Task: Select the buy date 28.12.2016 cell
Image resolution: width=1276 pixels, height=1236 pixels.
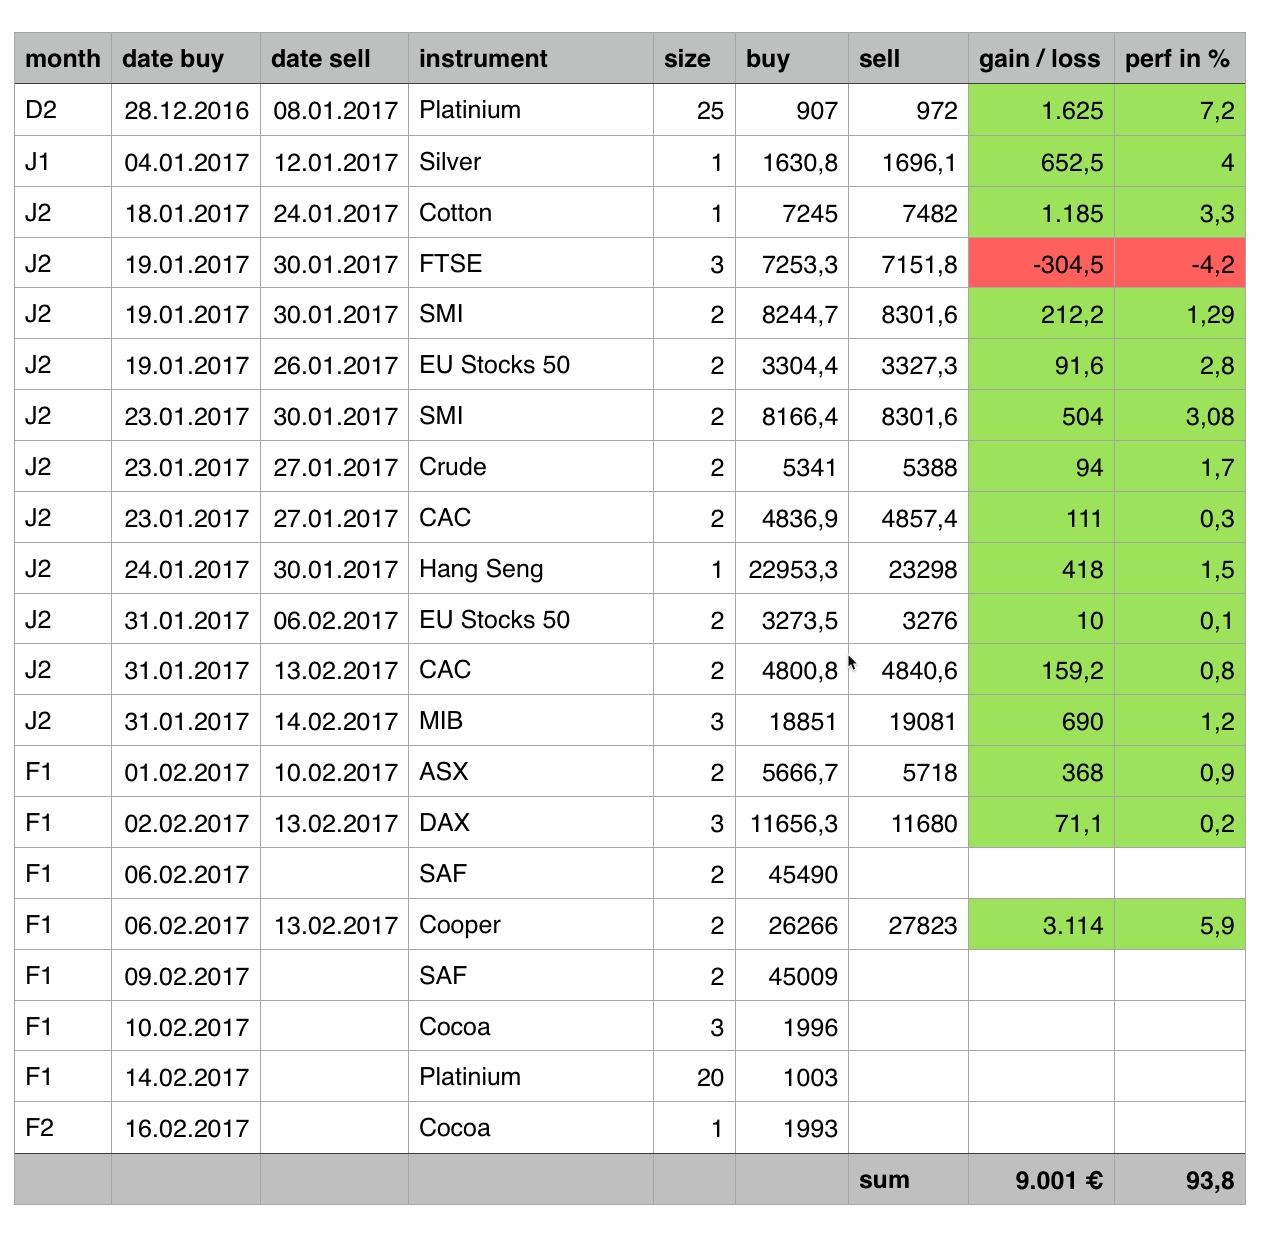Action: [x=186, y=111]
